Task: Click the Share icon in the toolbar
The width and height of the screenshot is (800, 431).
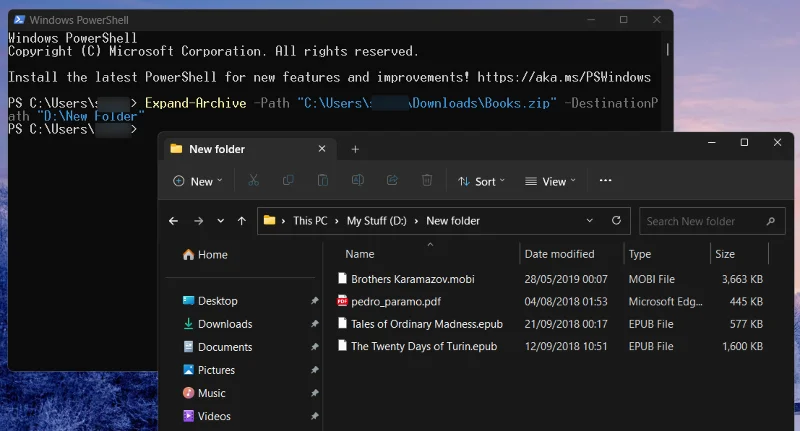Action: [392, 181]
